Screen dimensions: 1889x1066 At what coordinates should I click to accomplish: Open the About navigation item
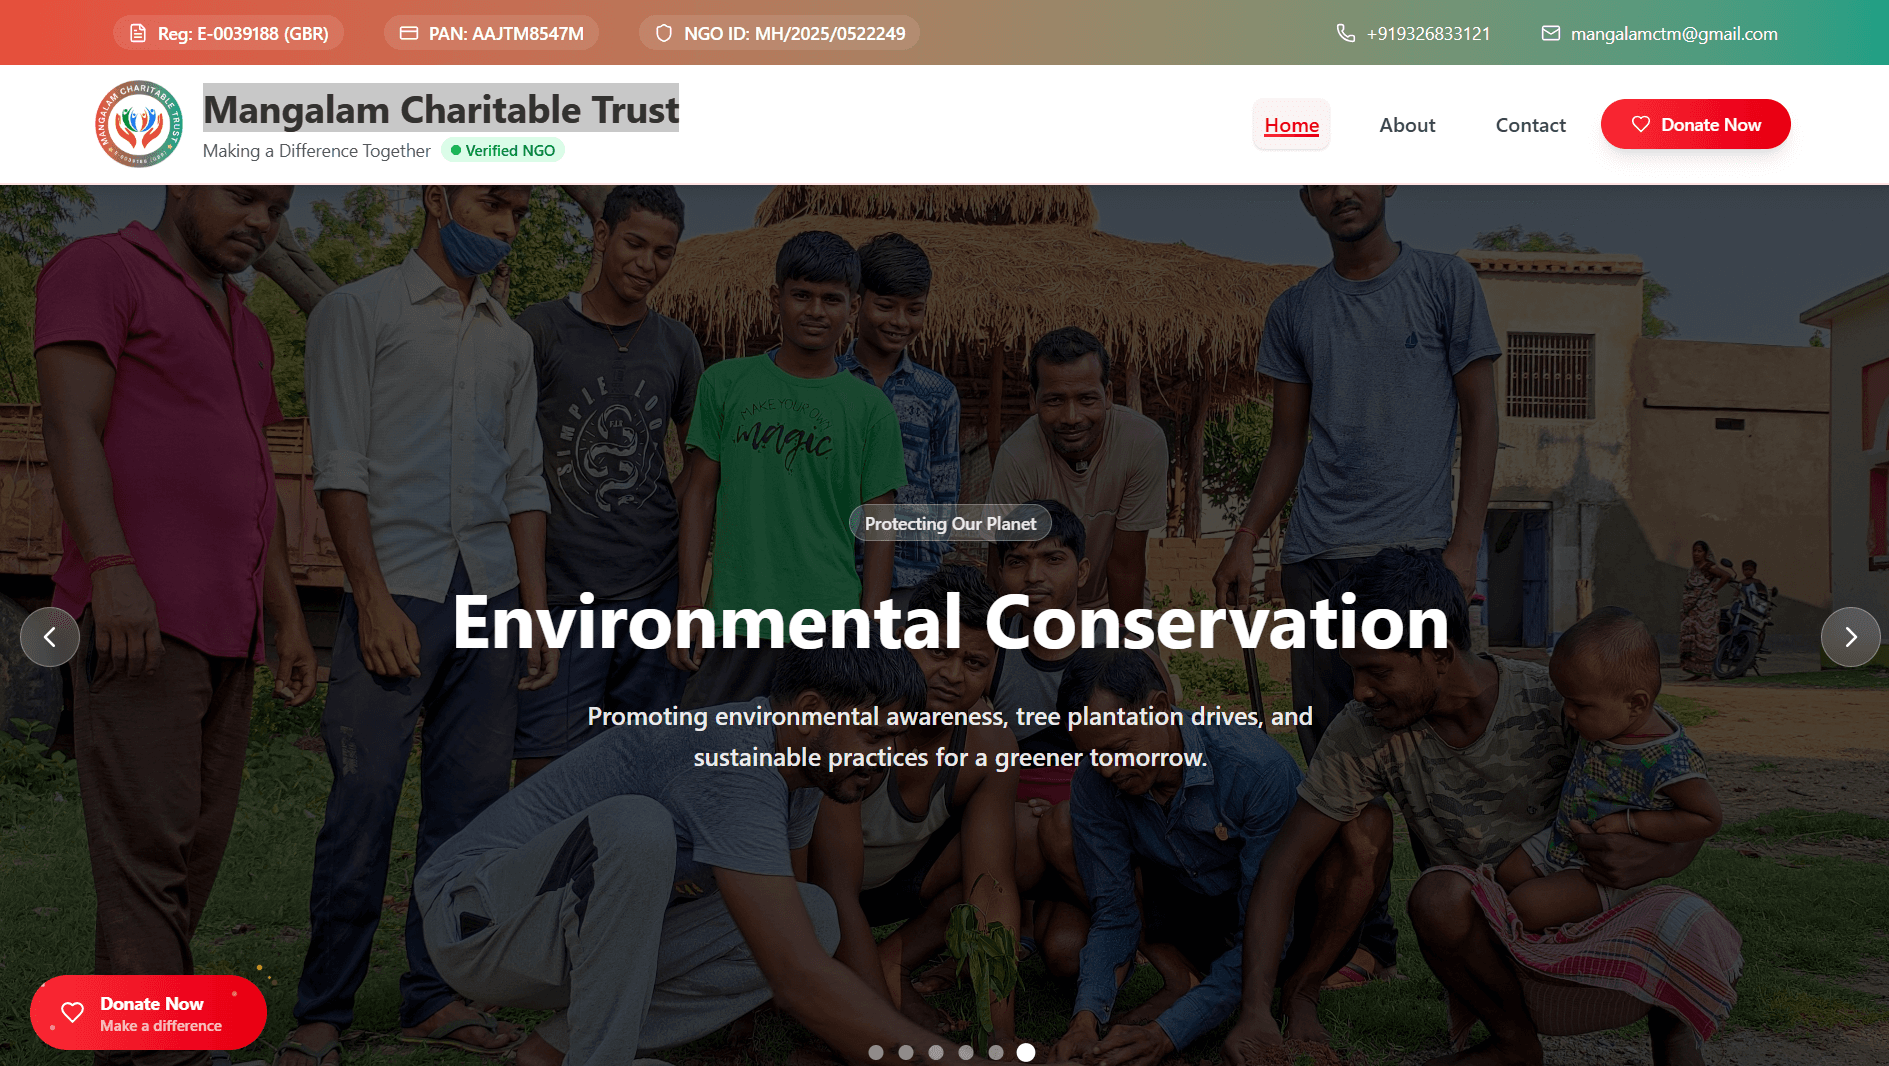1407,125
